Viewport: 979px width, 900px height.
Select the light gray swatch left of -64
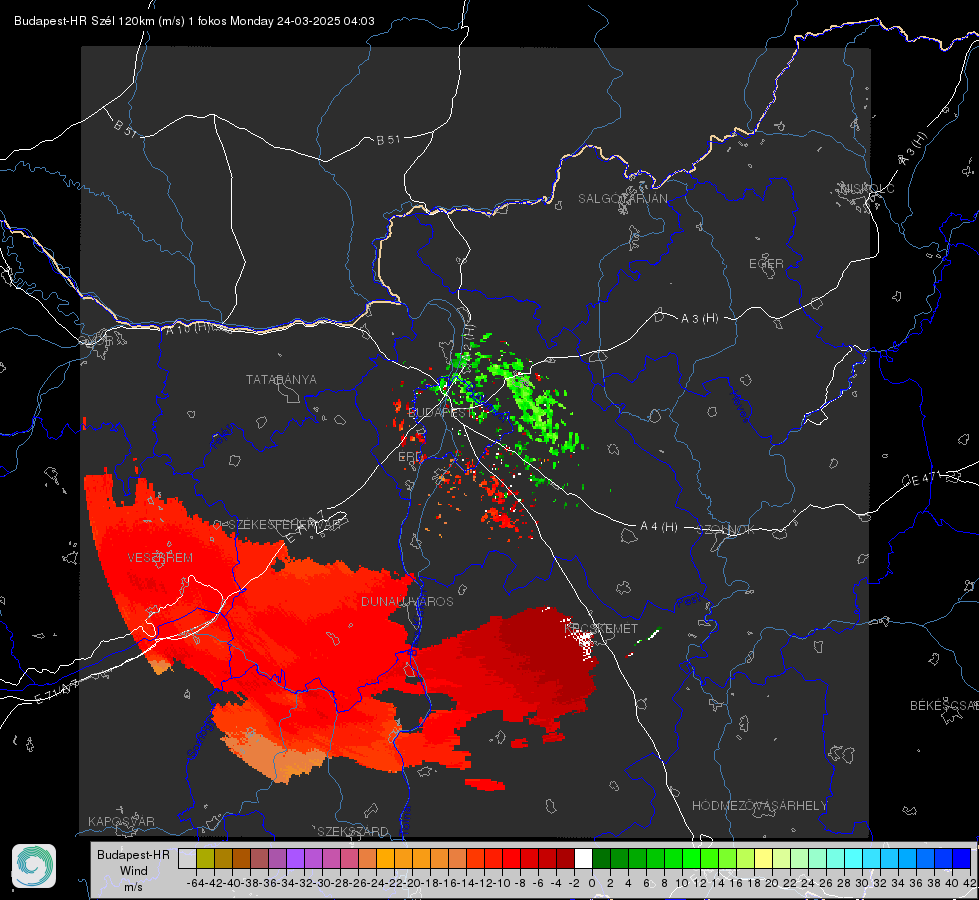187,858
